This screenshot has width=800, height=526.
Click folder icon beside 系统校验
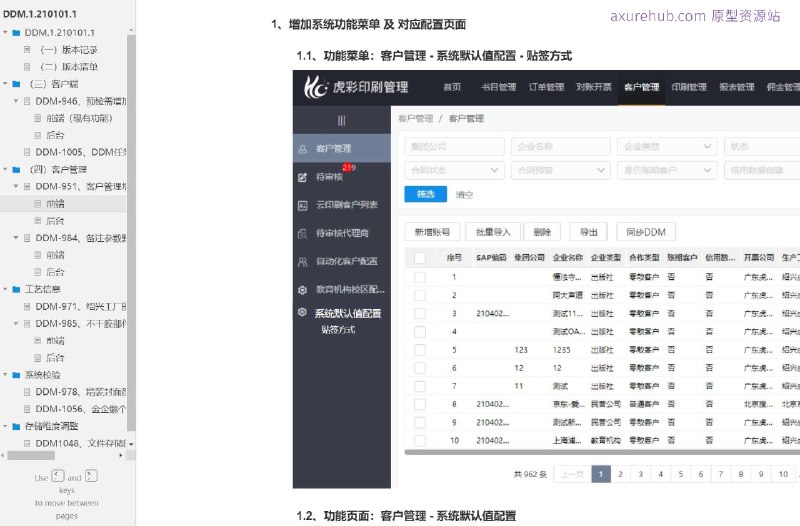pyautogui.click(x=16, y=375)
